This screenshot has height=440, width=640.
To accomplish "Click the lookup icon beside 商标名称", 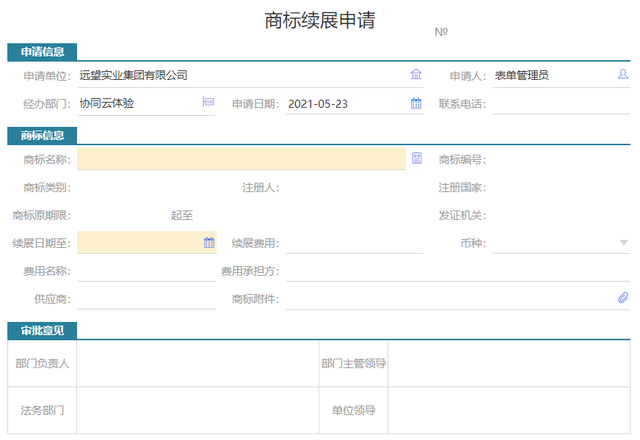I will click(417, 158).
